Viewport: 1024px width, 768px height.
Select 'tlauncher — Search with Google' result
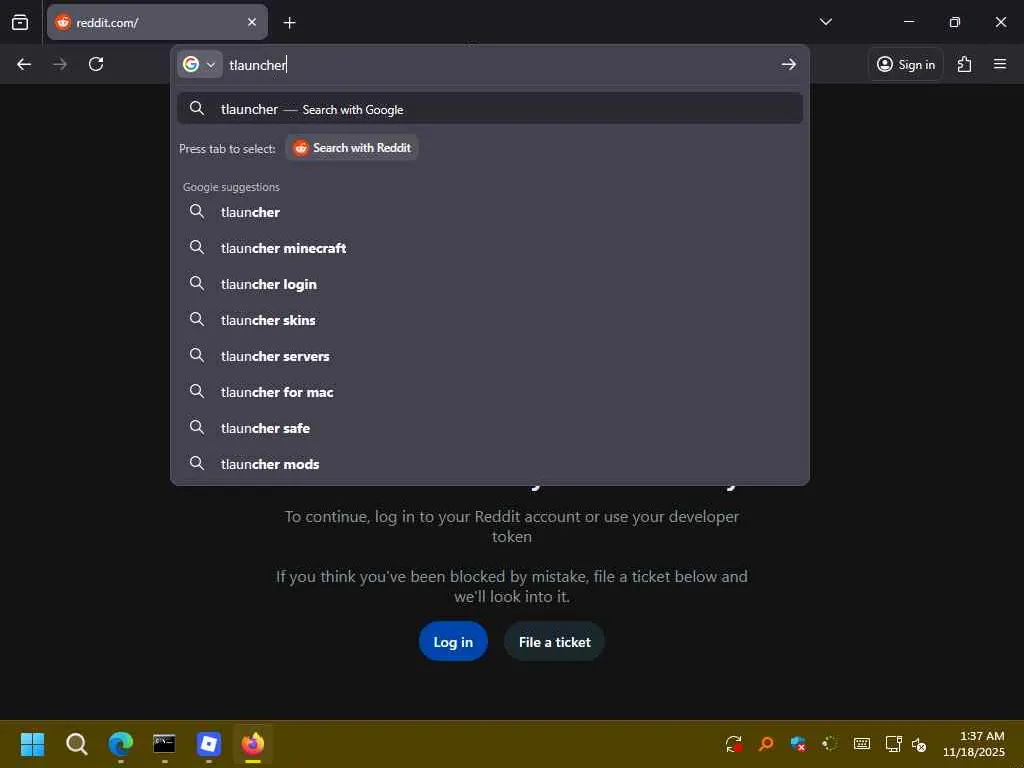click(x=490, y=108)
